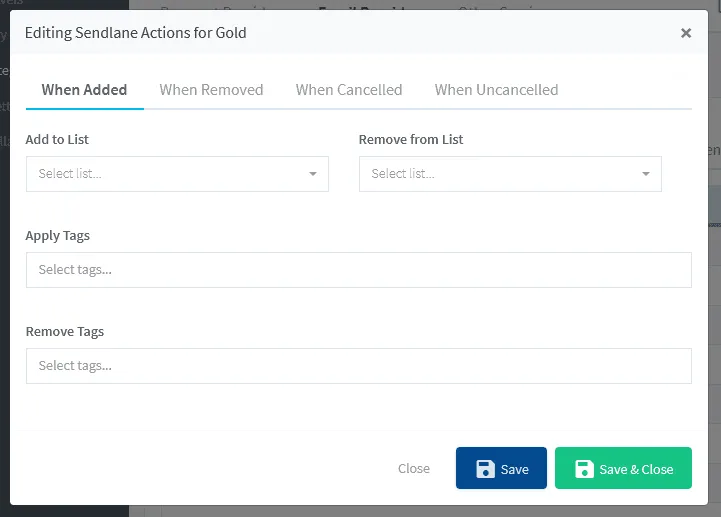The height and width of the screenshot is (517, 721).
Task: Click the Apply Tags label
Action: click(58, 236)
